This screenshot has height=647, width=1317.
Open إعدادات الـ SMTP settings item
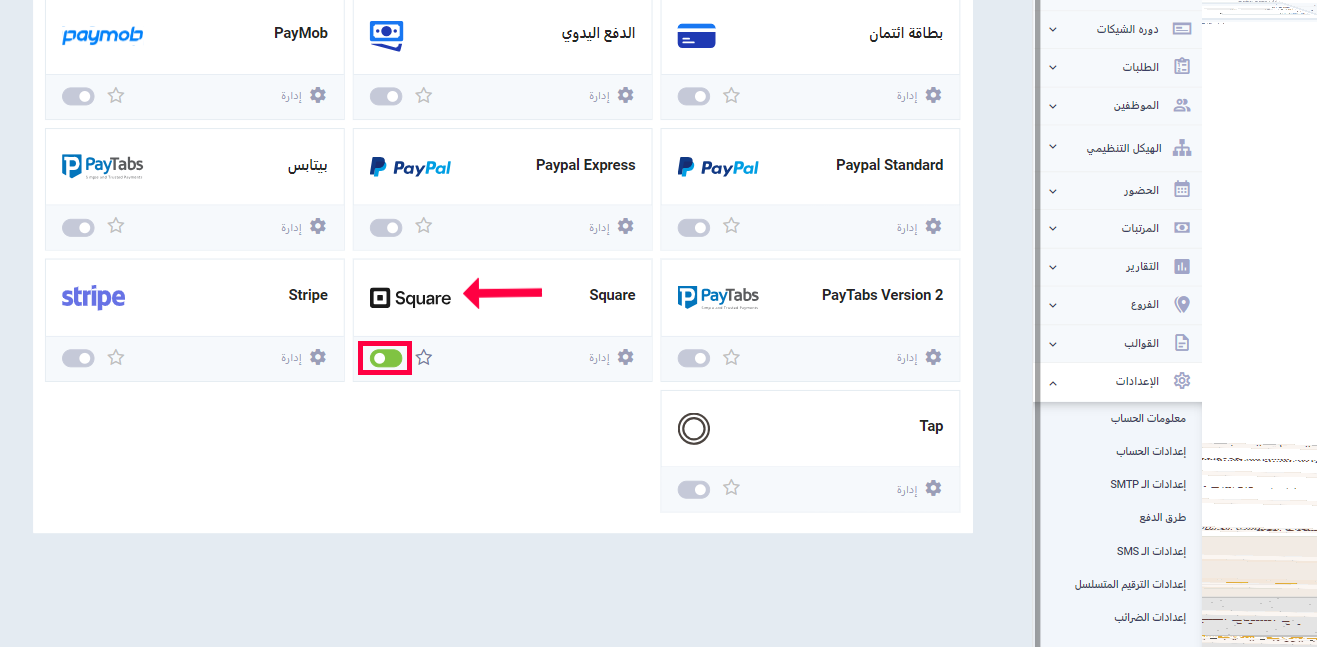pos(1148,484)
